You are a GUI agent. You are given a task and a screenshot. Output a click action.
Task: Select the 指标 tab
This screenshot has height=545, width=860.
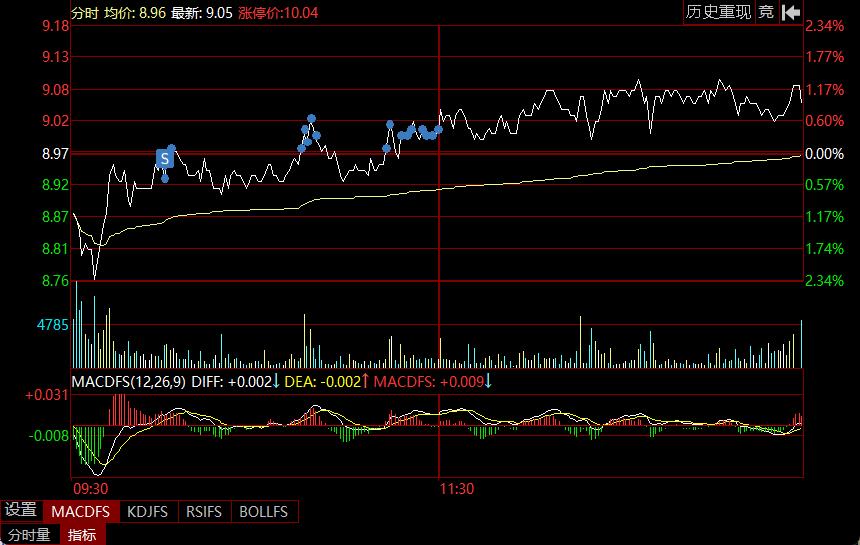click(x=82, y=535)
